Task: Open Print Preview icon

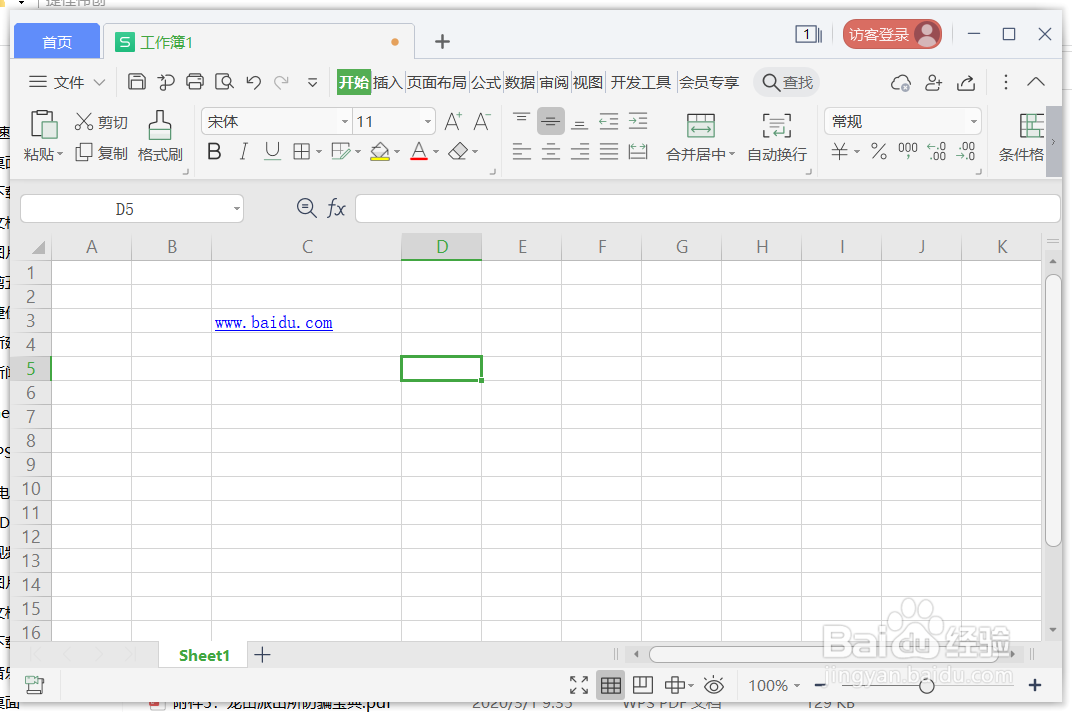Action: [224, 82]
